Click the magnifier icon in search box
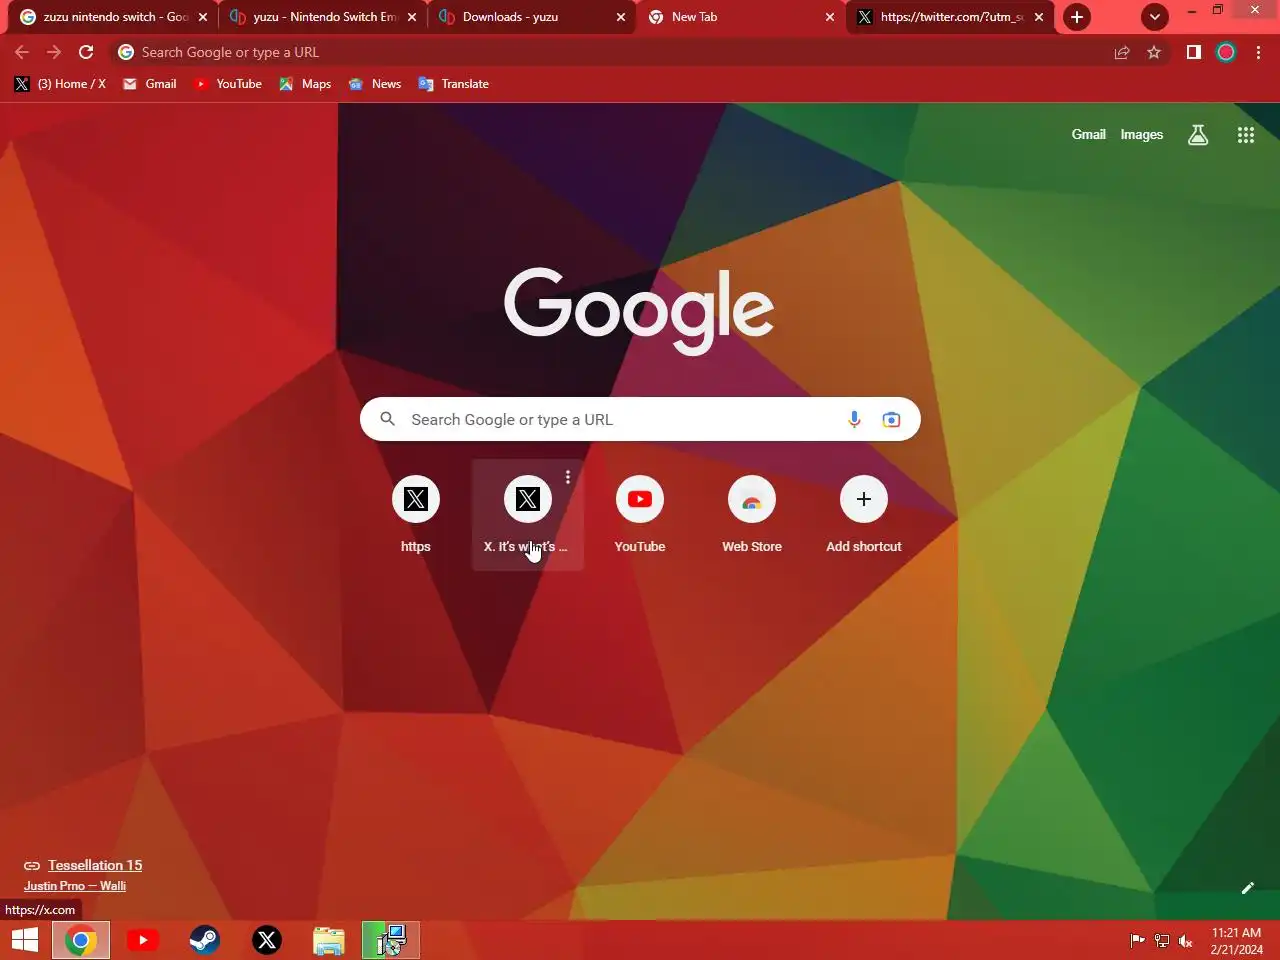Image resolution: width=1280 pixels, height=960 pixels. point(388,420)
